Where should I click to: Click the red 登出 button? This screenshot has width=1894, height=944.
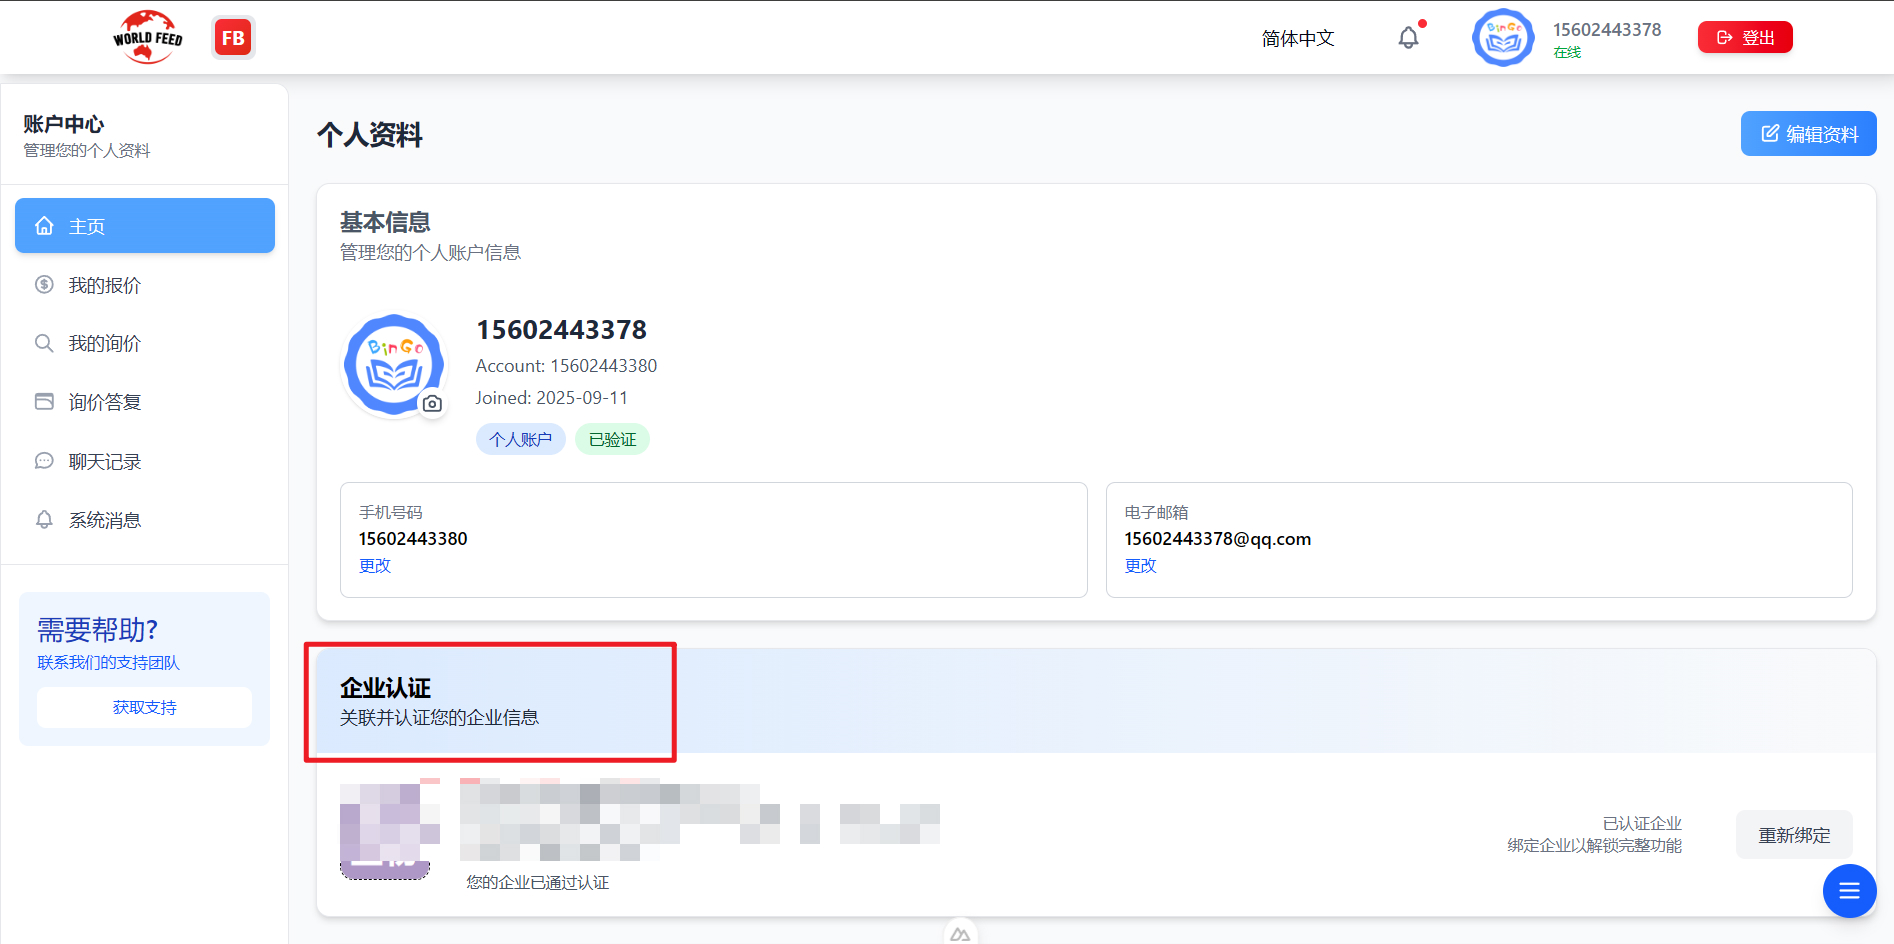(x=1745, y=38)
